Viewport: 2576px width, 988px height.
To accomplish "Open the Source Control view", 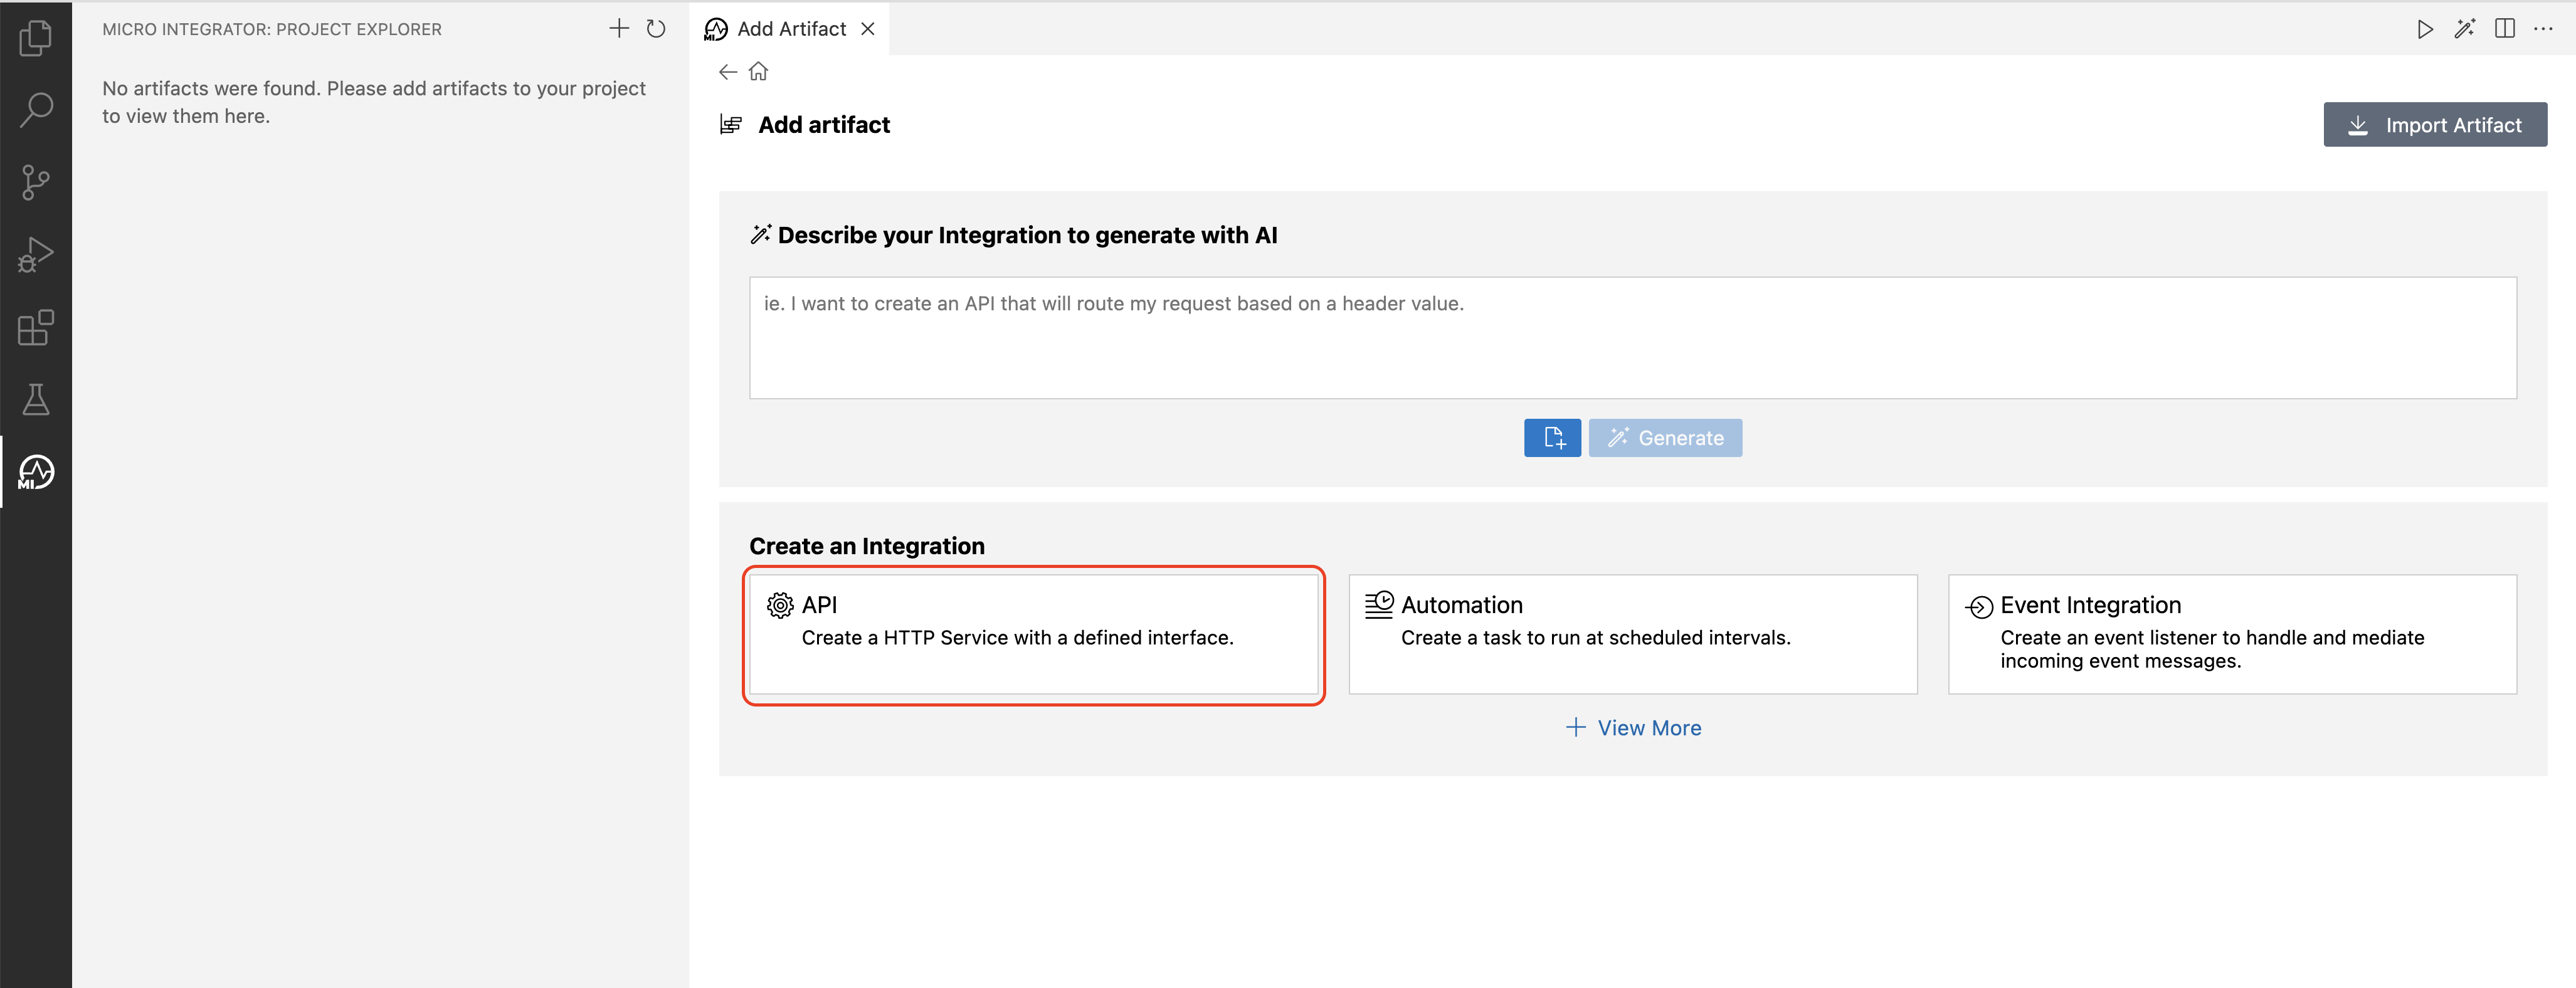I will 35,181.
